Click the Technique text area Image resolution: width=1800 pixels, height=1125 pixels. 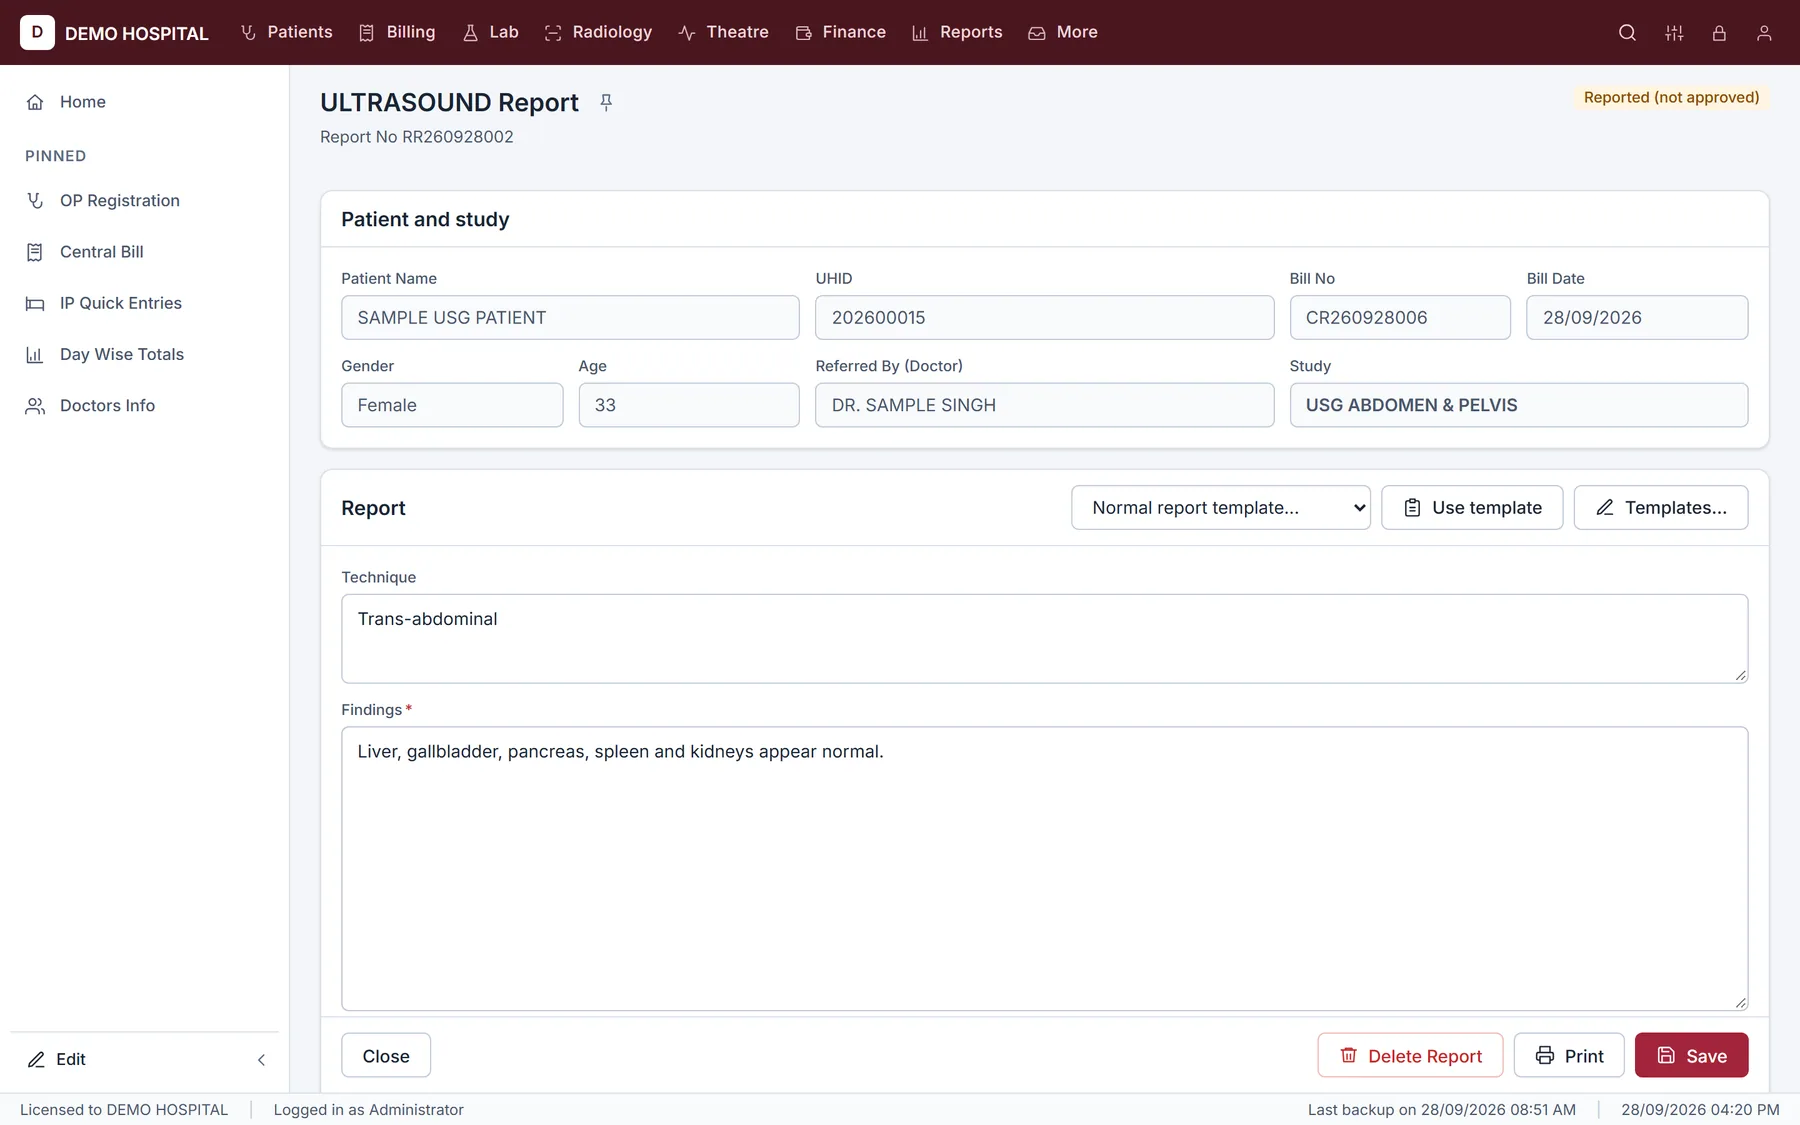click(1045, 639)
